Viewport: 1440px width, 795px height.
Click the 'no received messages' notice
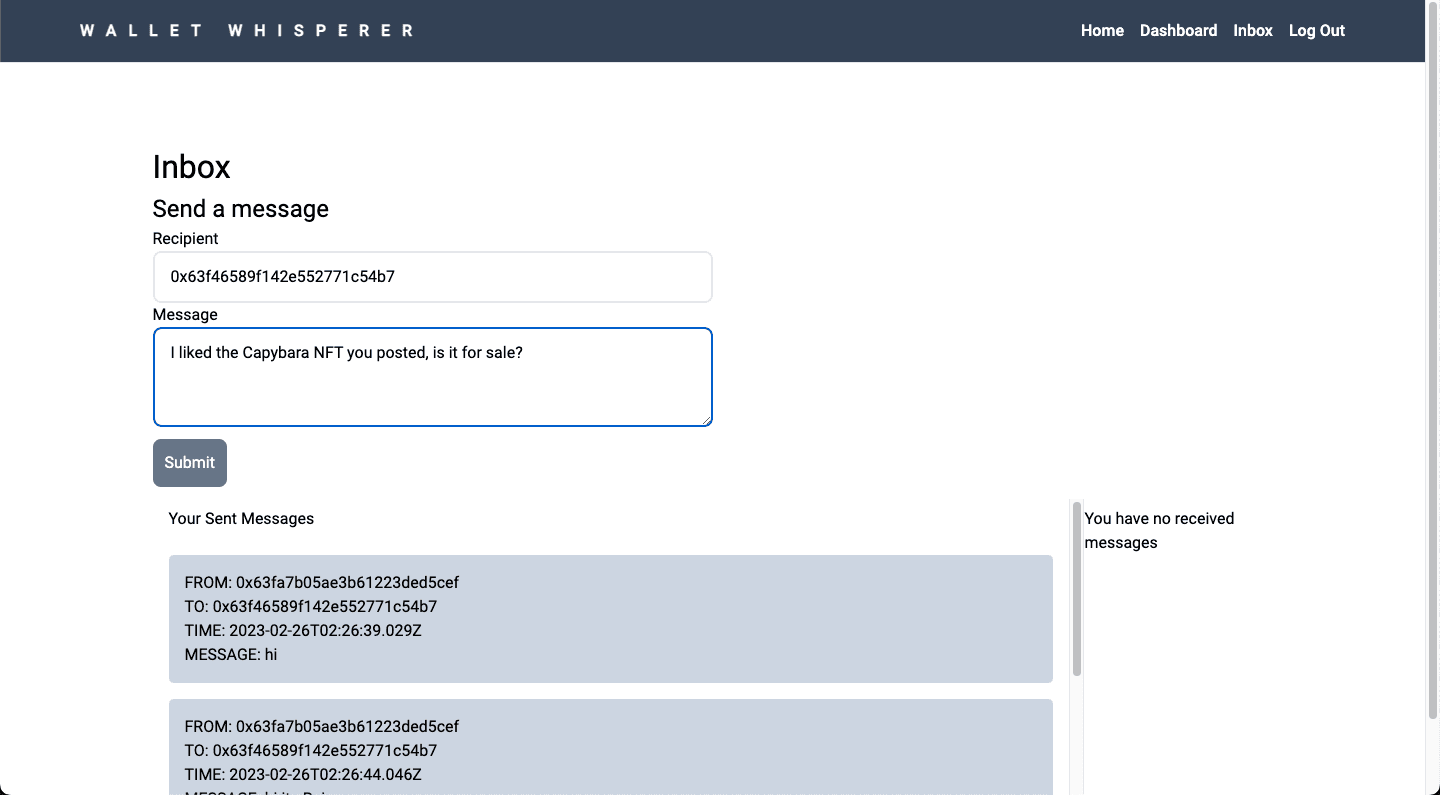pyautogui.click(x=1158, y=530)
